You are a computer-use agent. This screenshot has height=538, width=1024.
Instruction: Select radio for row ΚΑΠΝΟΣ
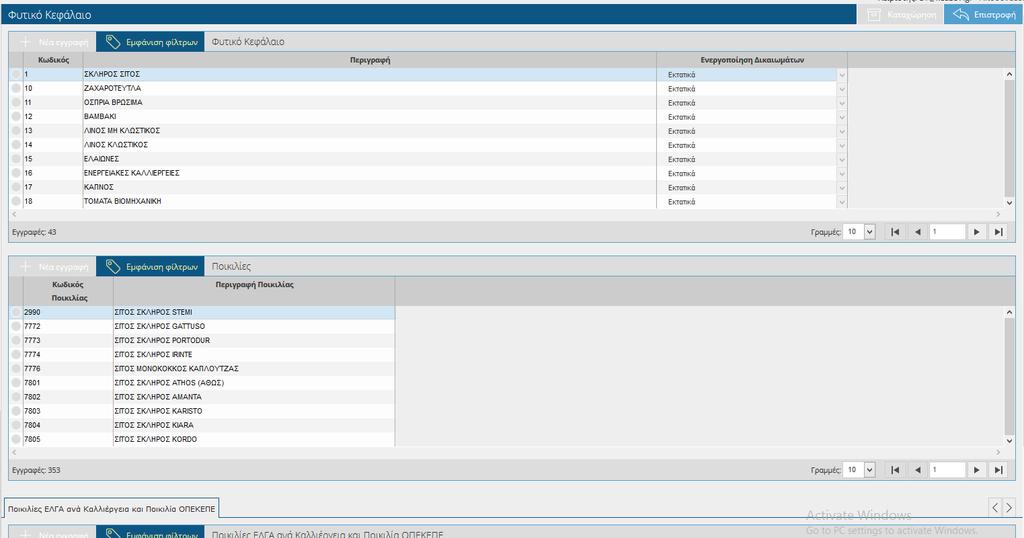[16, 187]
